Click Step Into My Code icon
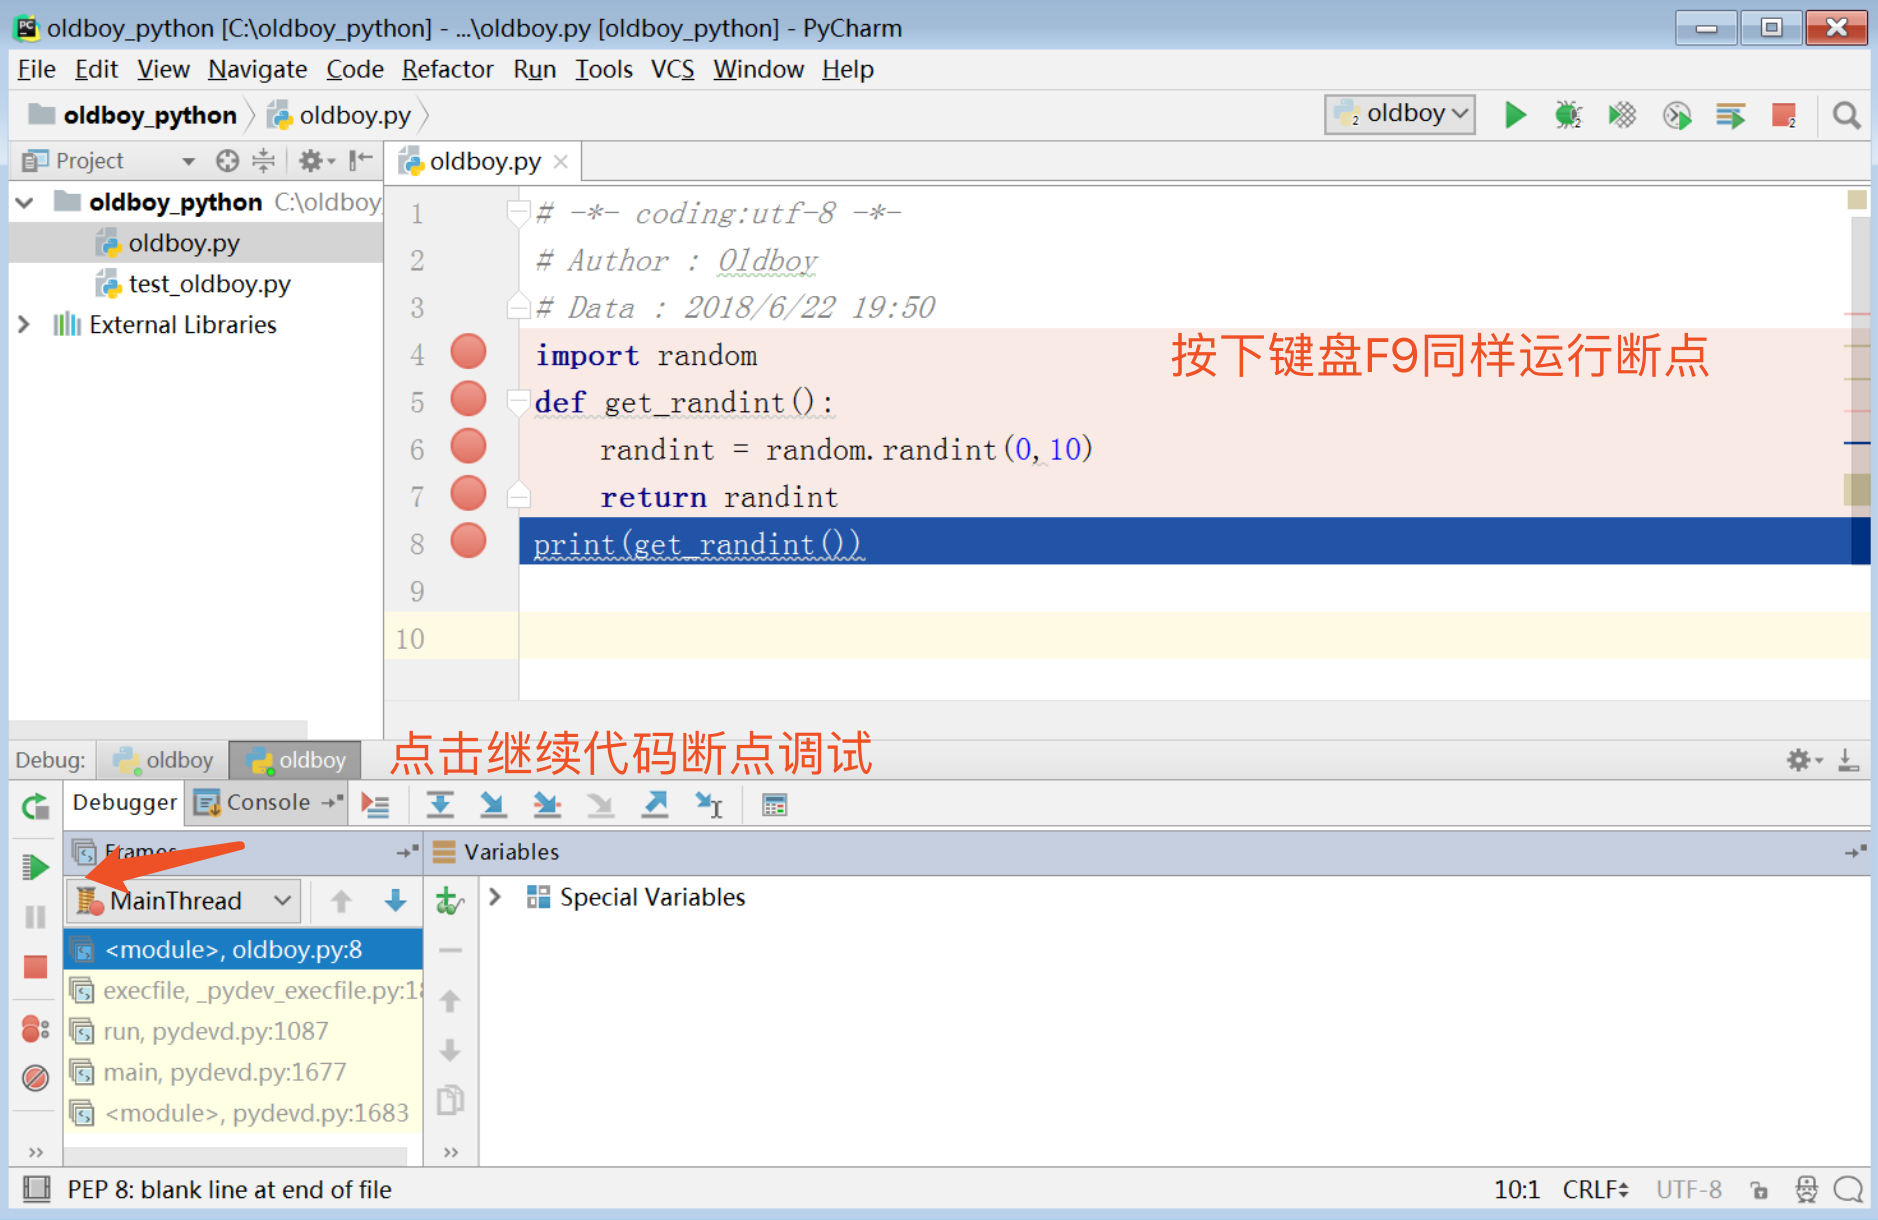Image resolution: width=1878 pixels, height=1220 pixels. (547, 805)
